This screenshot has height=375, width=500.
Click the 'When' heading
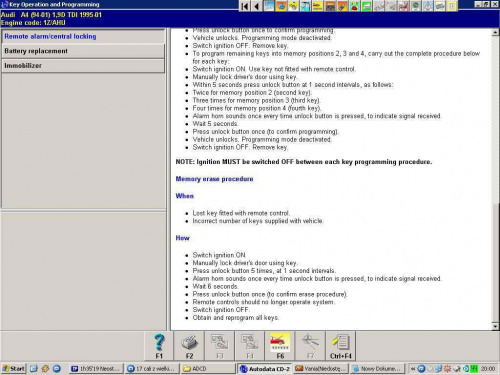tap(184, 196)
